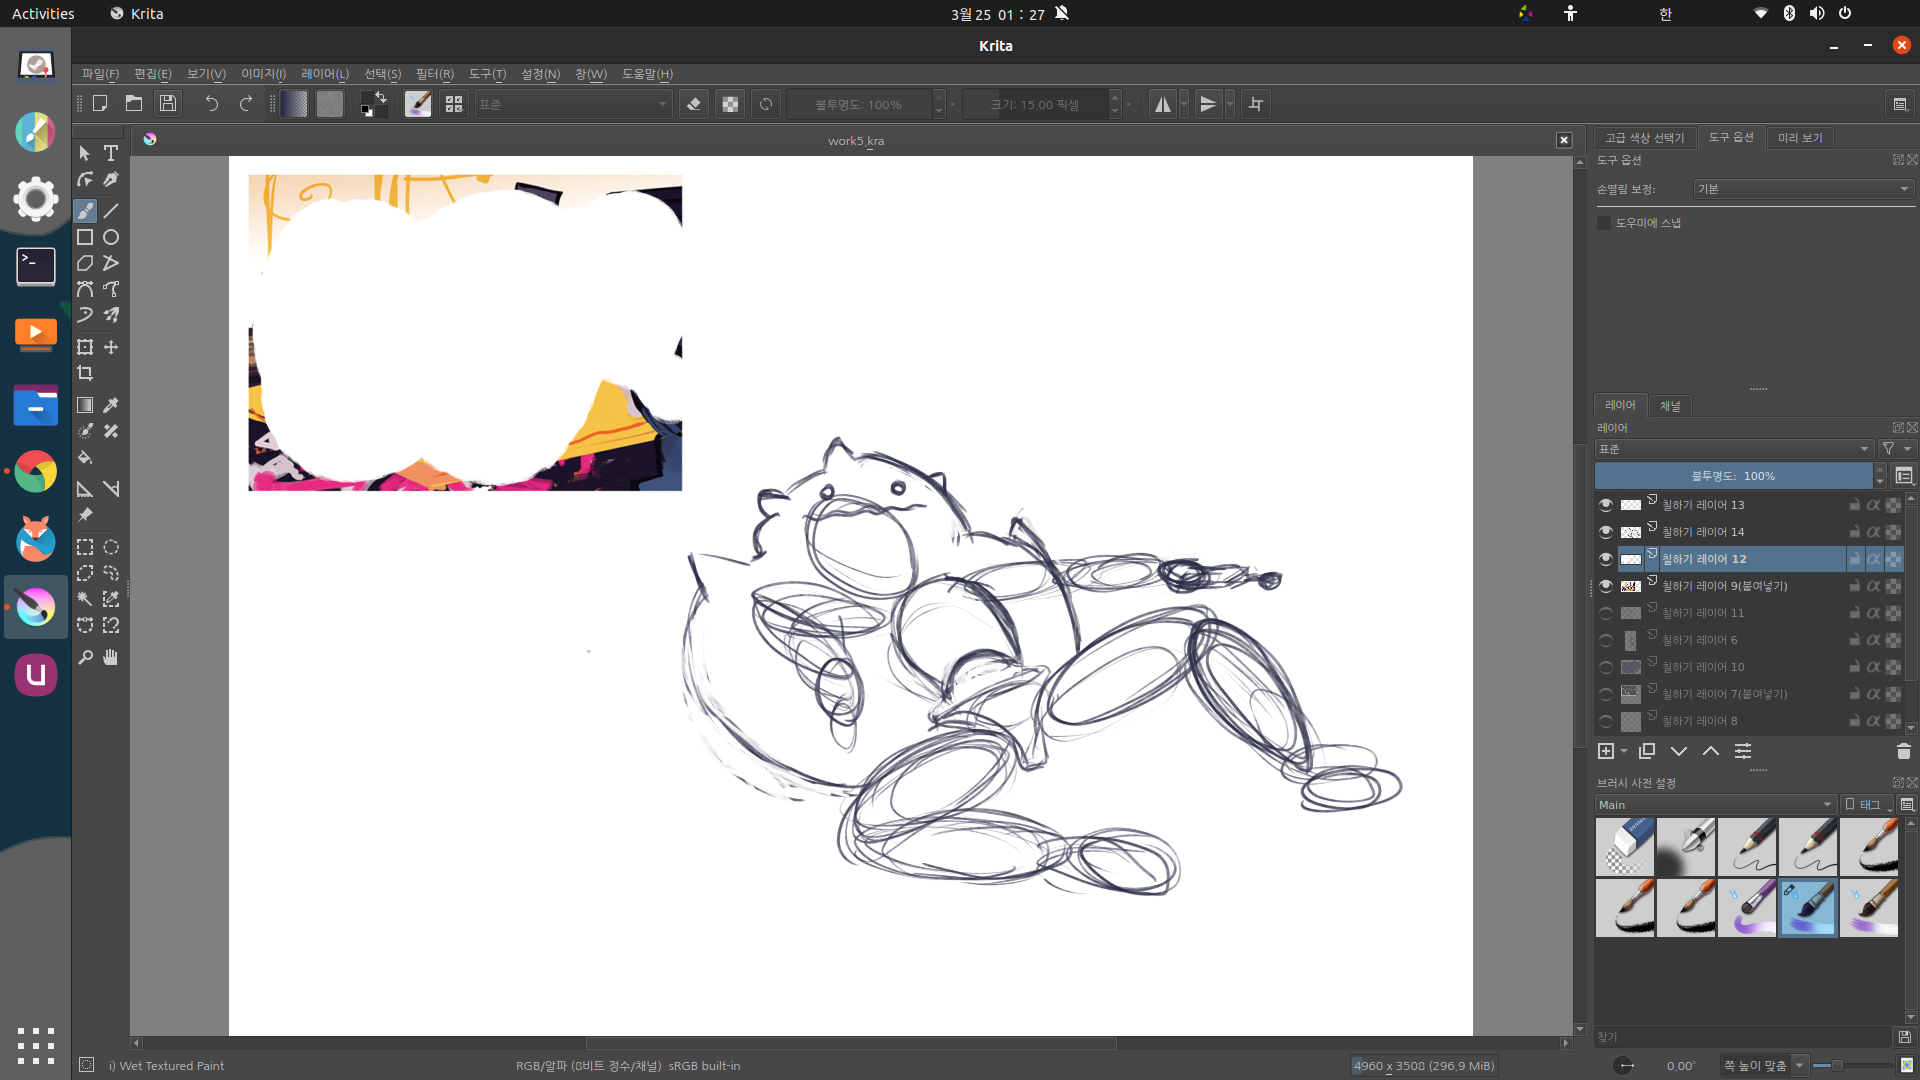Enable the 도우미에 스냅 checkbox
This screenshot has height=1080, width=1920.
1604,223
